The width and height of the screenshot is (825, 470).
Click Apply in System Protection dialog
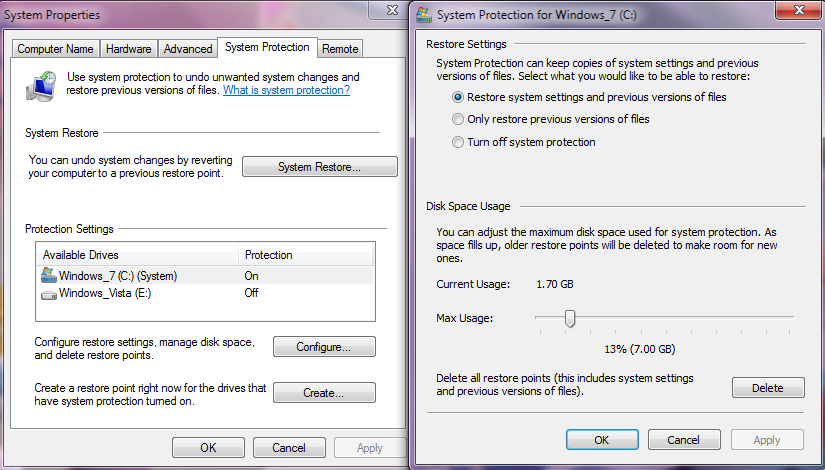[767, 440]
